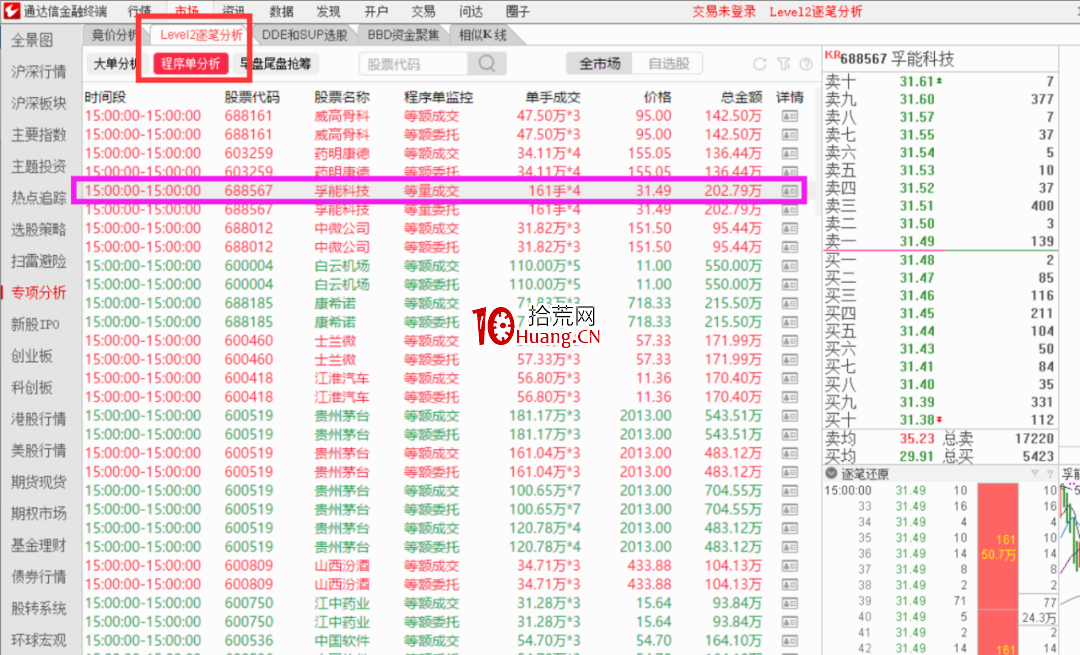Click the 逐笔还原 panel collapse icon
1080x655 pixels.
point(831,473)
